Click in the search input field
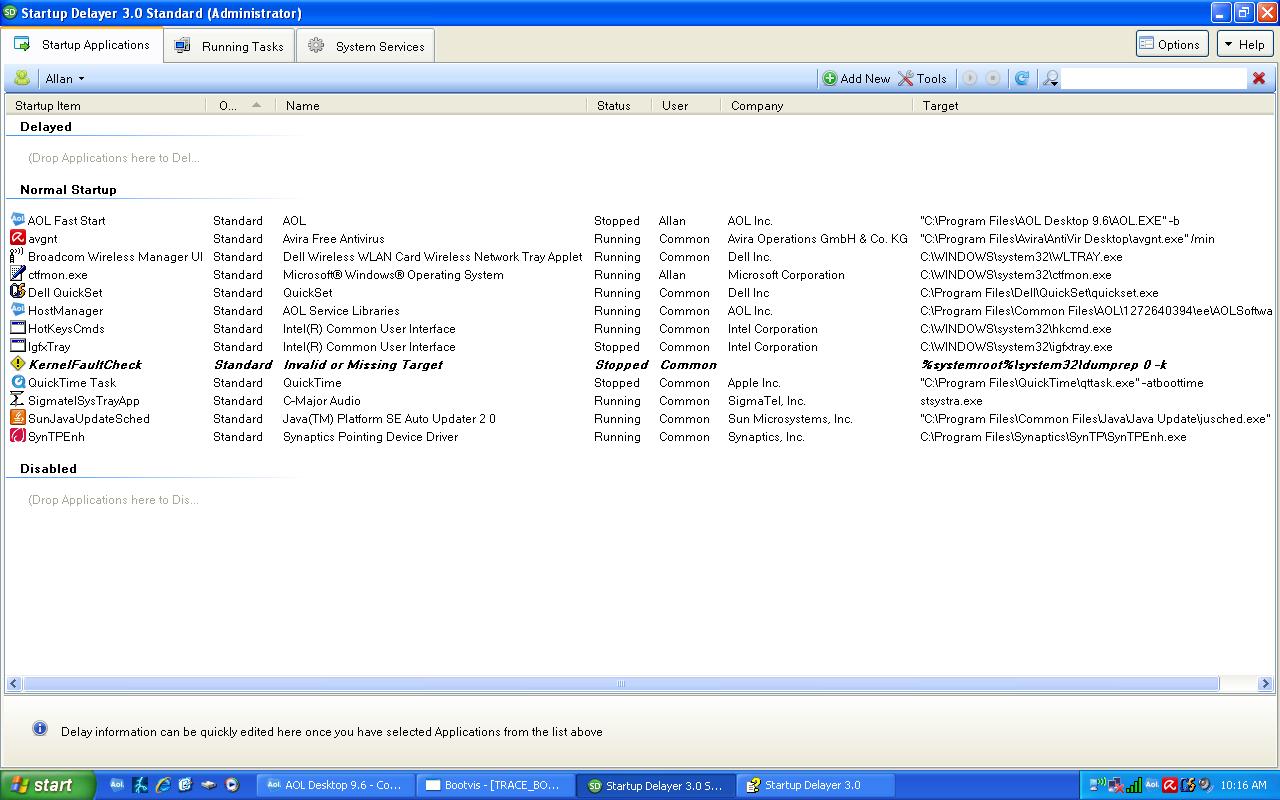This screenshot has width=1280, height=800. click(x=1154, y=78)
